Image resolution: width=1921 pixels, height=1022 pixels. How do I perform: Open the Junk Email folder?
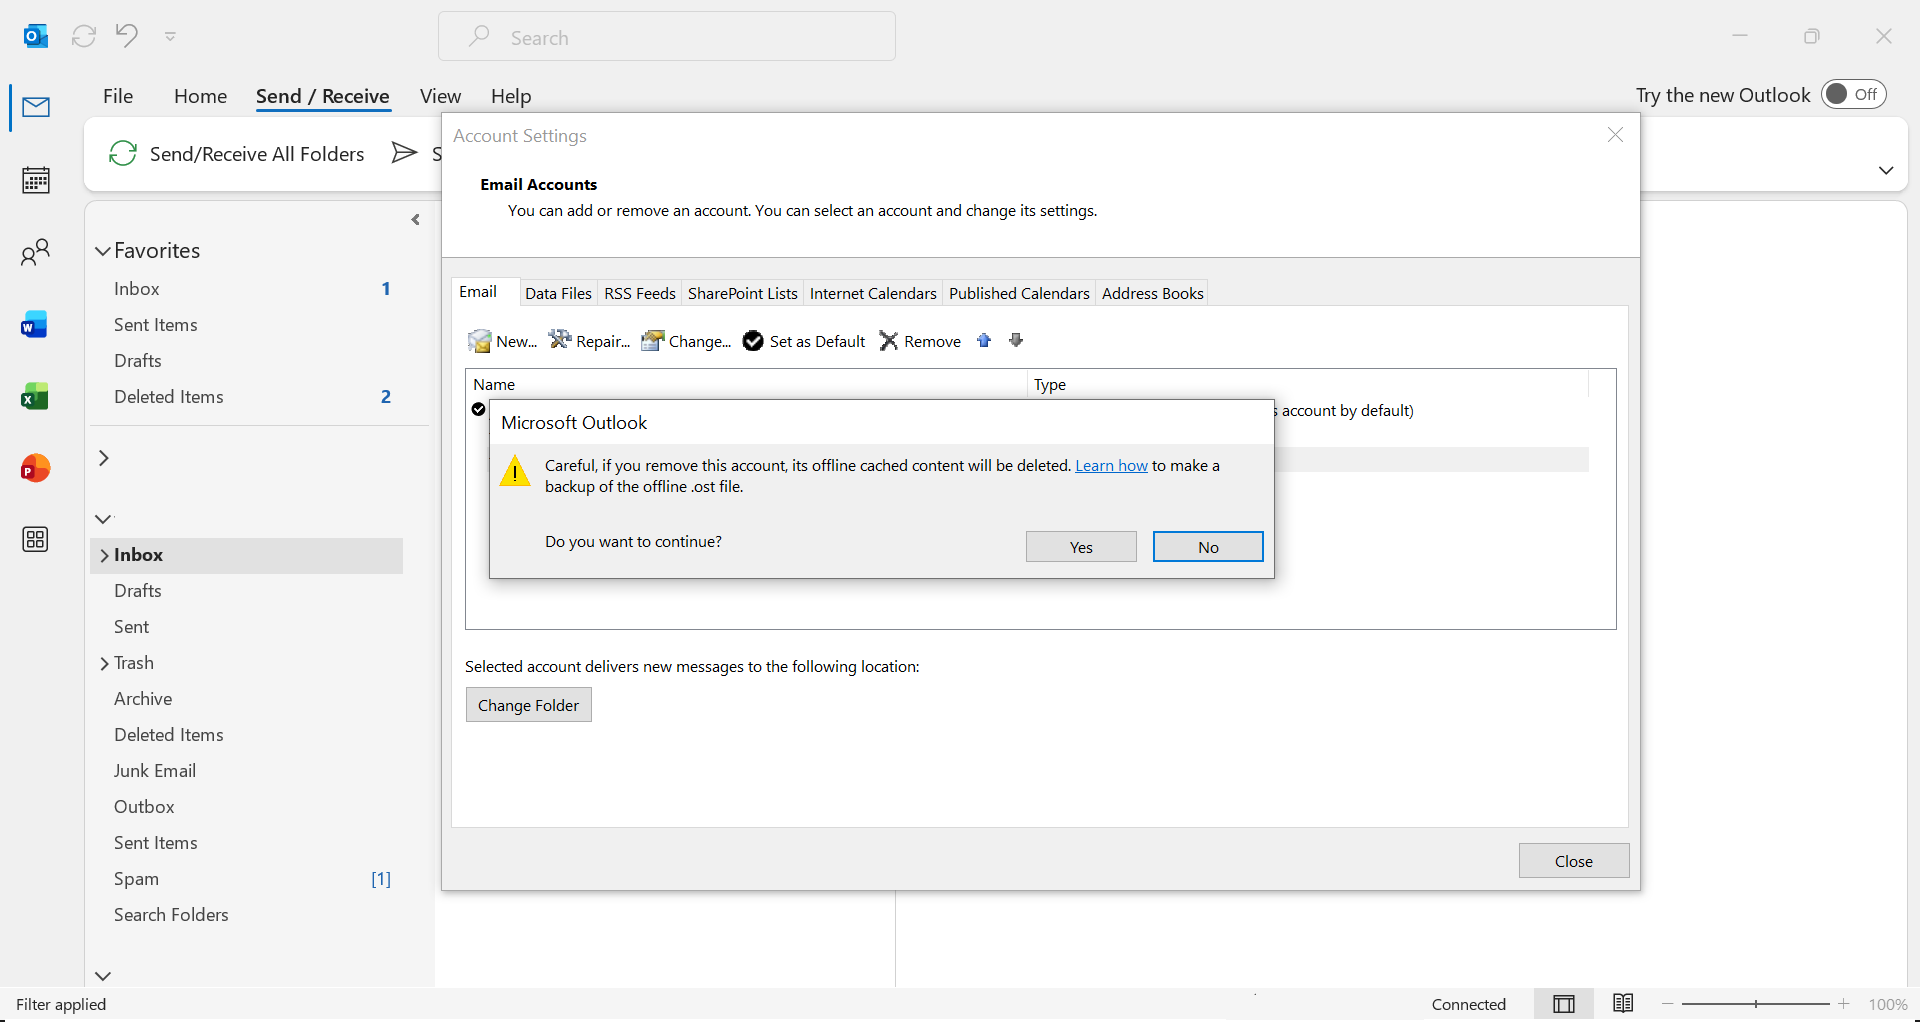click(155, 771)
